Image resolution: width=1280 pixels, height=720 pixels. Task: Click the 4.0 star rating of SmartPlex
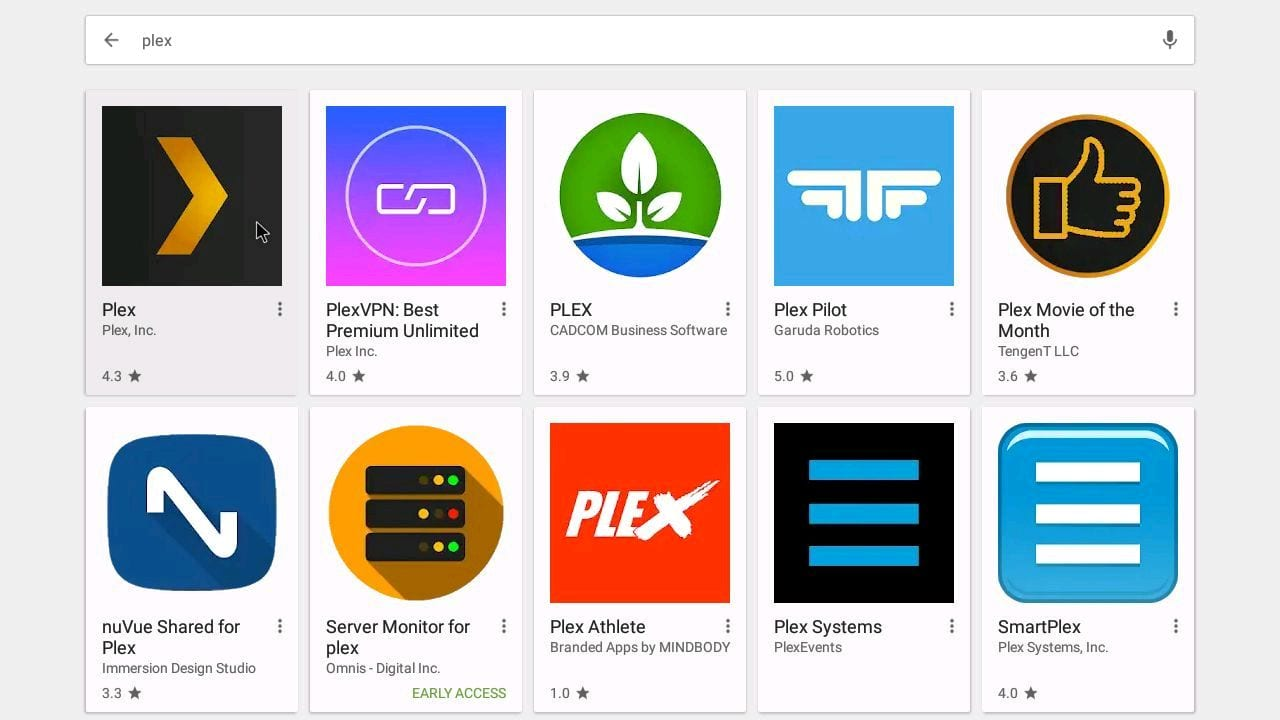tap(1017, 693)
